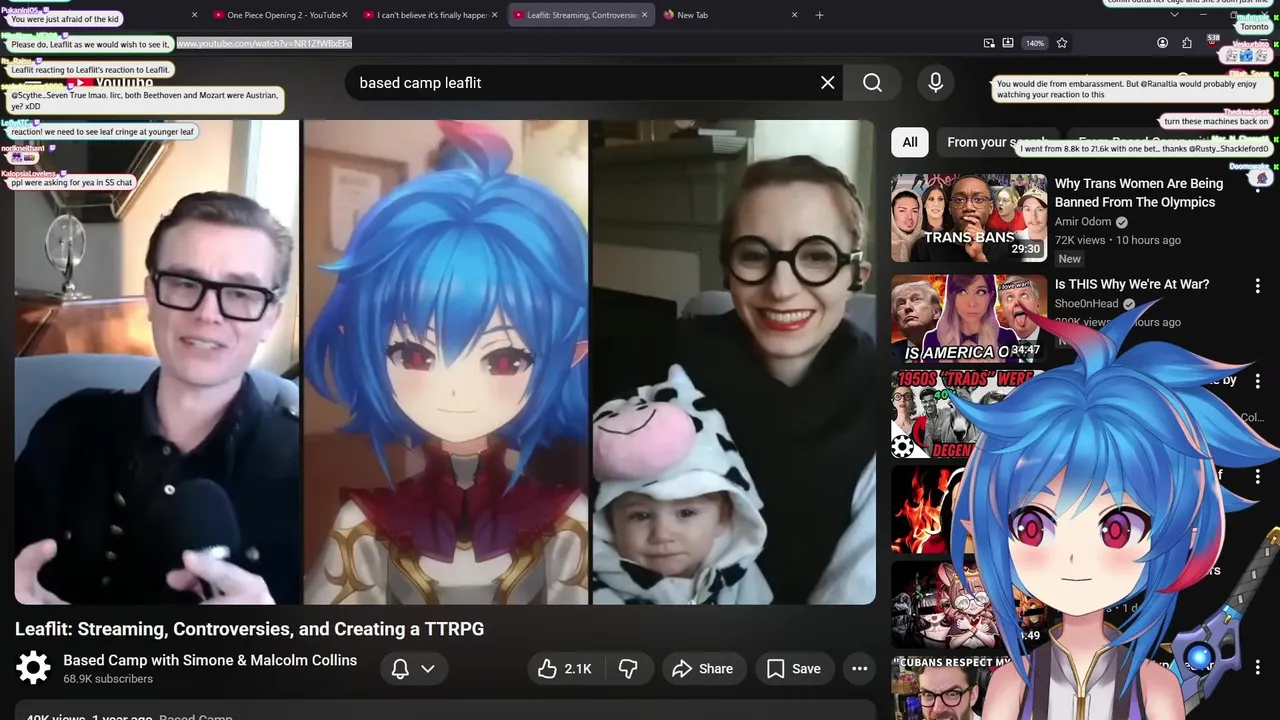The image size is (1280, 720).
Task: Click the '68.9K subscribers' text
Action: 108,679
